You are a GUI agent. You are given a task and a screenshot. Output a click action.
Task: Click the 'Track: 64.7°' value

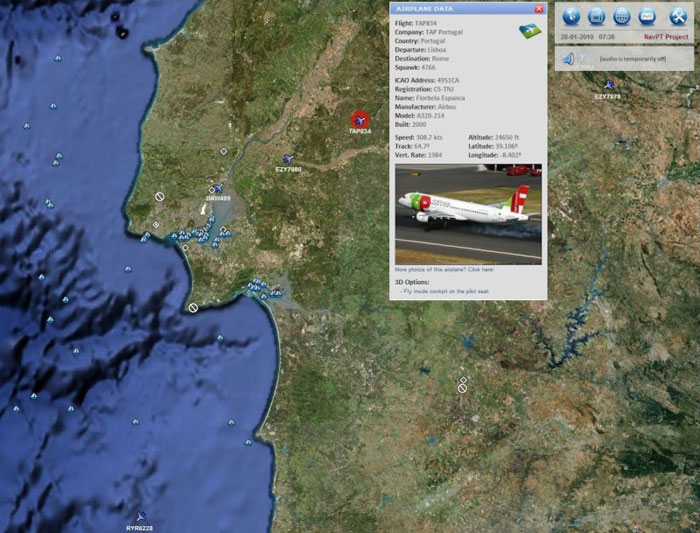(x=412, y=146)
